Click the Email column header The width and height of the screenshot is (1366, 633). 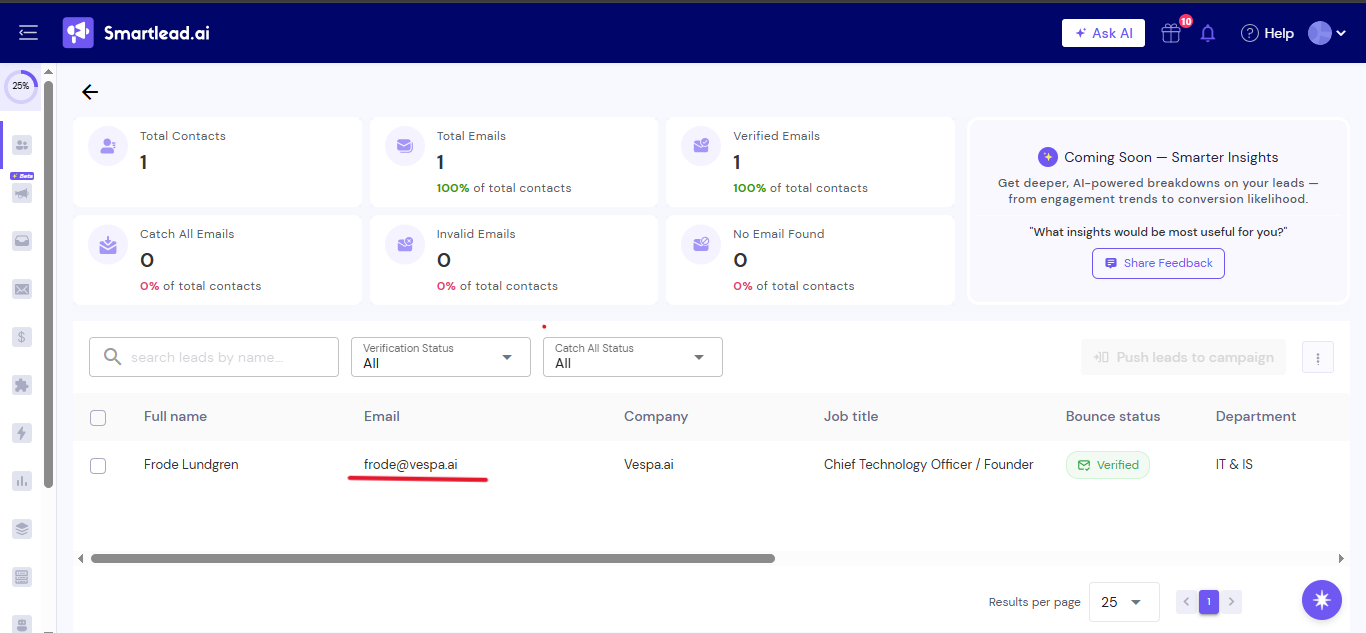tap(382, 416)
